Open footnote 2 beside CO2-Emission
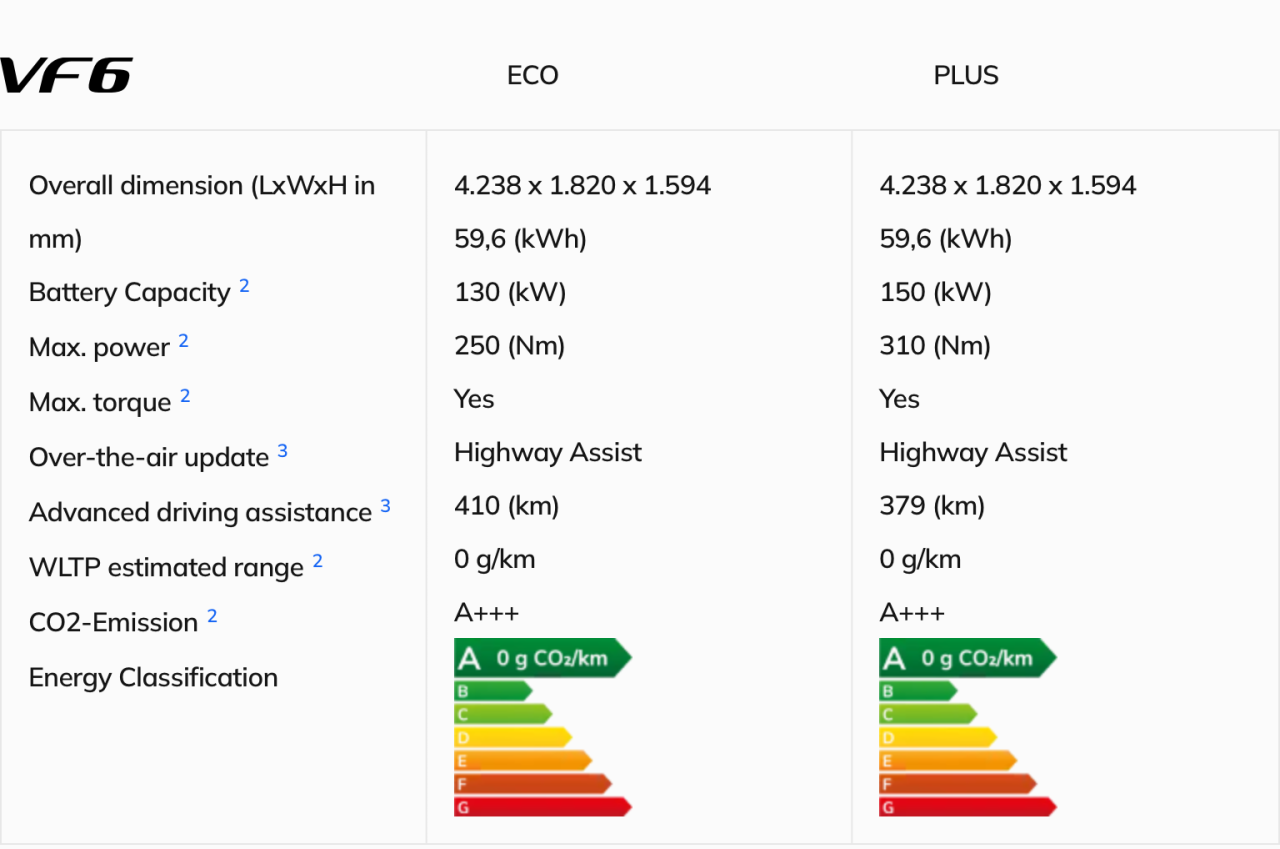 (212, 617)
